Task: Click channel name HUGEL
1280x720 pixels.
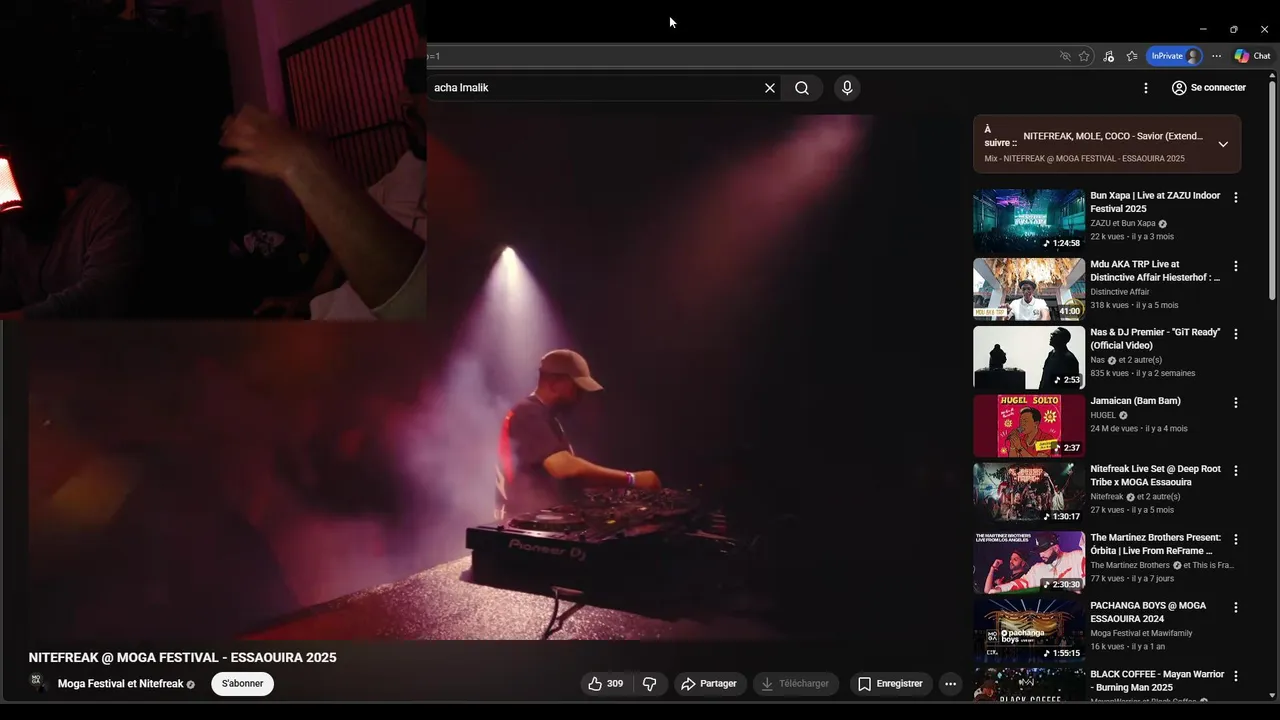Action: (1103, 415)
